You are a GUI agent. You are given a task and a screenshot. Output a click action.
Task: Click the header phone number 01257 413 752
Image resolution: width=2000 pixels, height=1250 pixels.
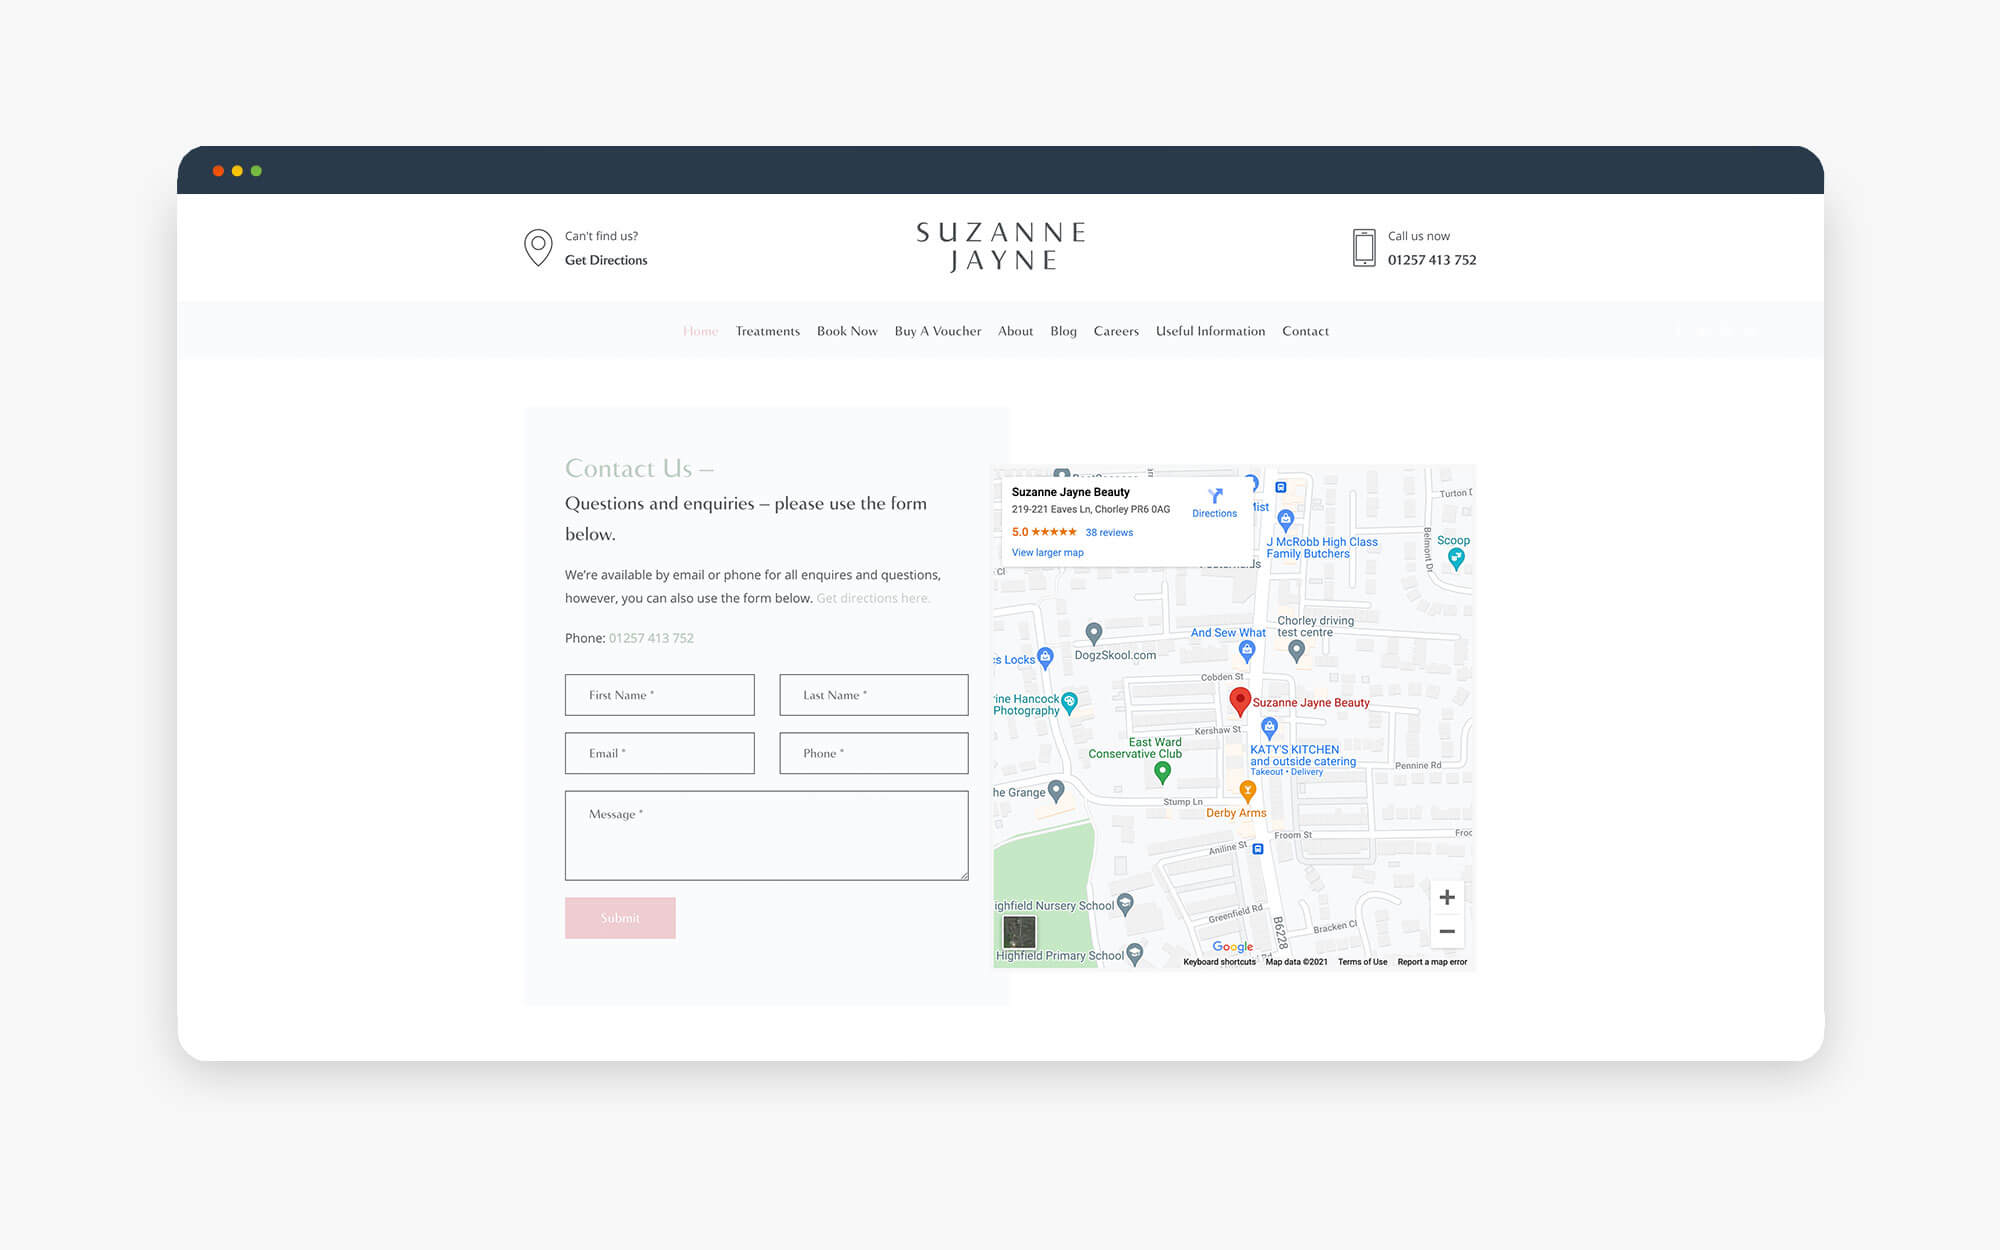tap(1432, 260)
